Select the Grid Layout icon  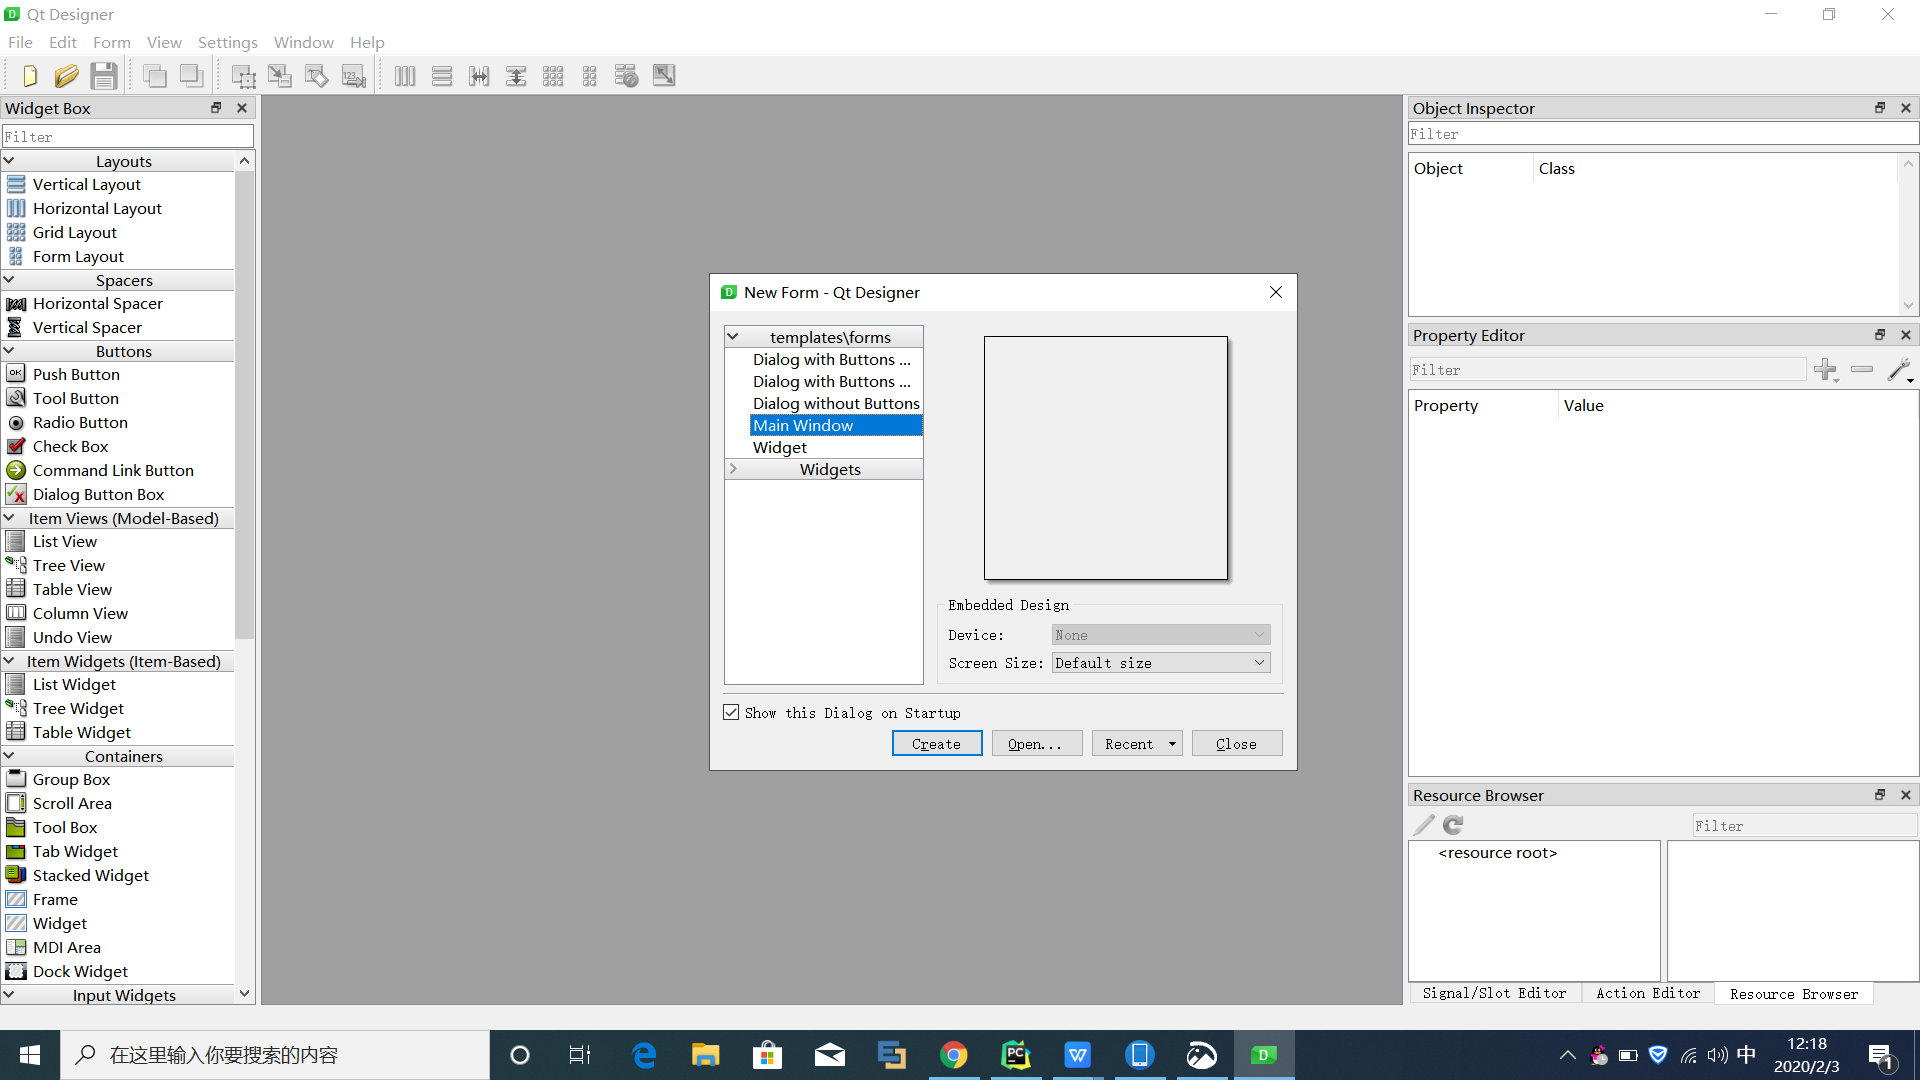click(x=16, y=232)
